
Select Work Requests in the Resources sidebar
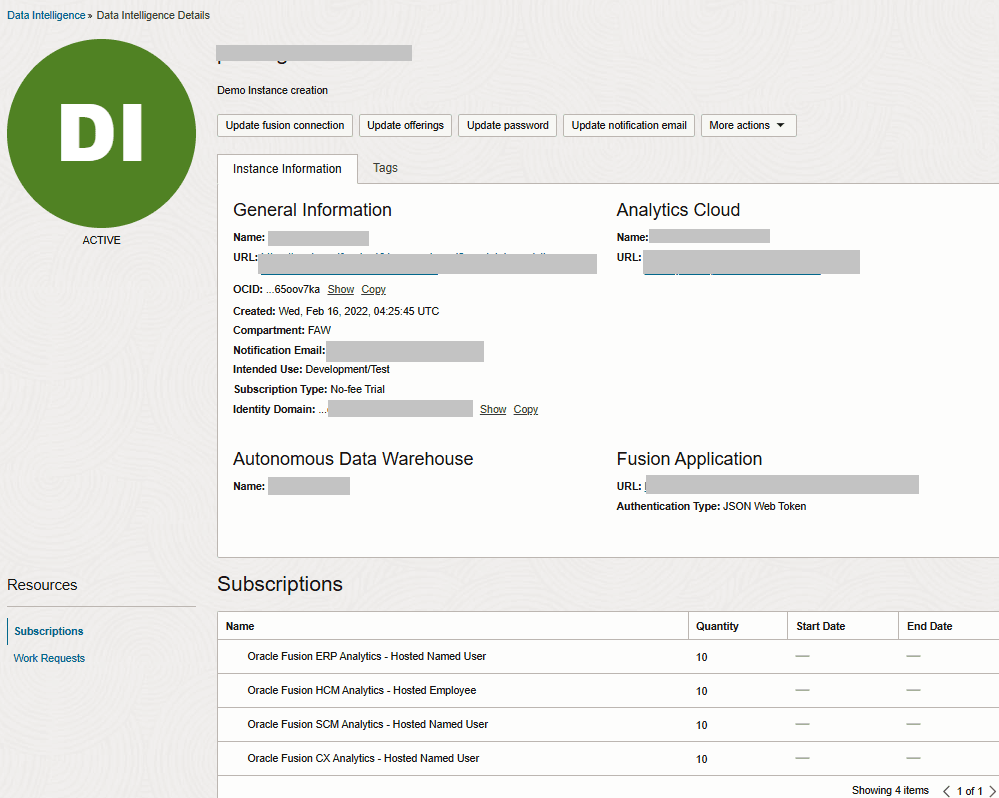tap(49, 658)
